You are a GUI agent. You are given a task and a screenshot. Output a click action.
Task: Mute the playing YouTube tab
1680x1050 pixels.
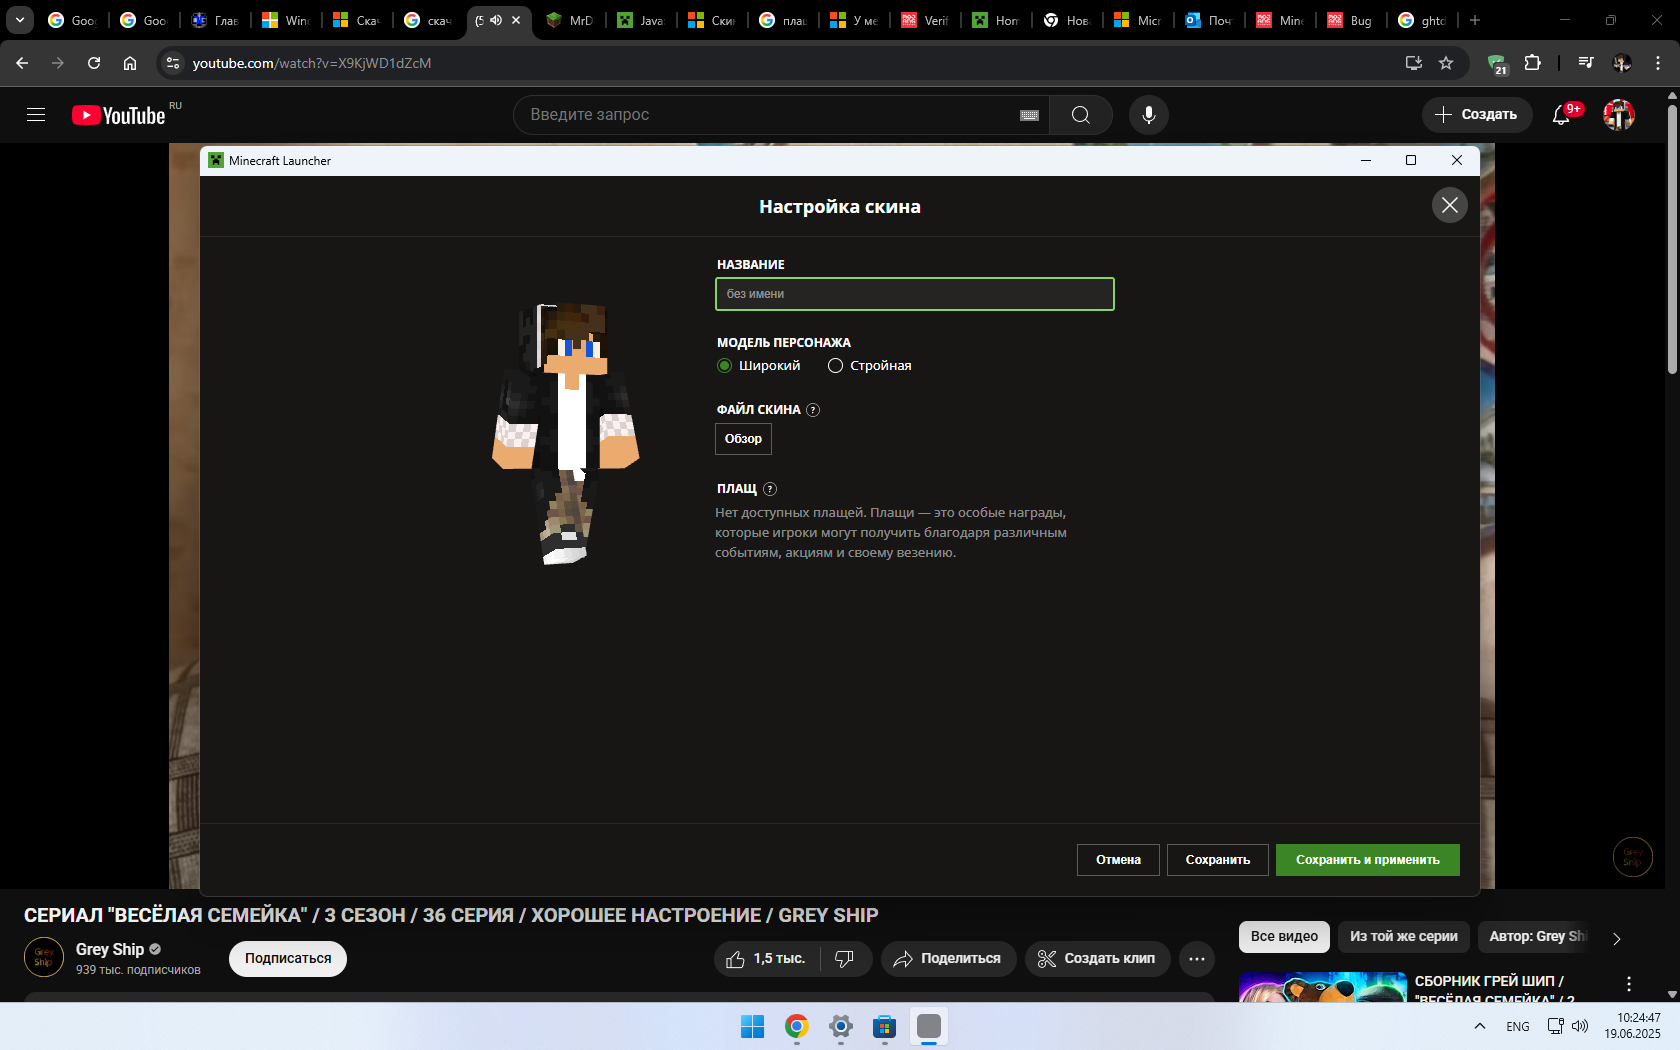pos(496,20)
